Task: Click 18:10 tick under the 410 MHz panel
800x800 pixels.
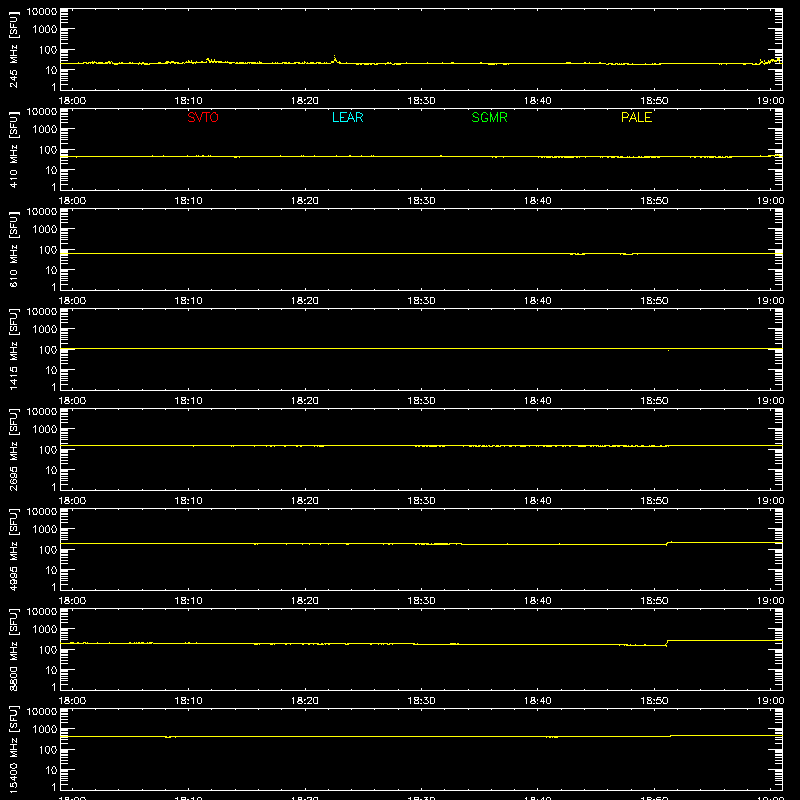Action: coord(188,201)
